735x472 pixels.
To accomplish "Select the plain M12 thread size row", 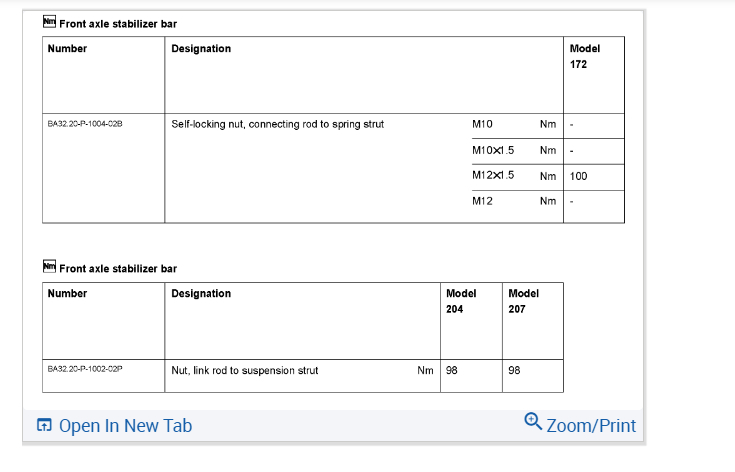I will click(483, 201).
